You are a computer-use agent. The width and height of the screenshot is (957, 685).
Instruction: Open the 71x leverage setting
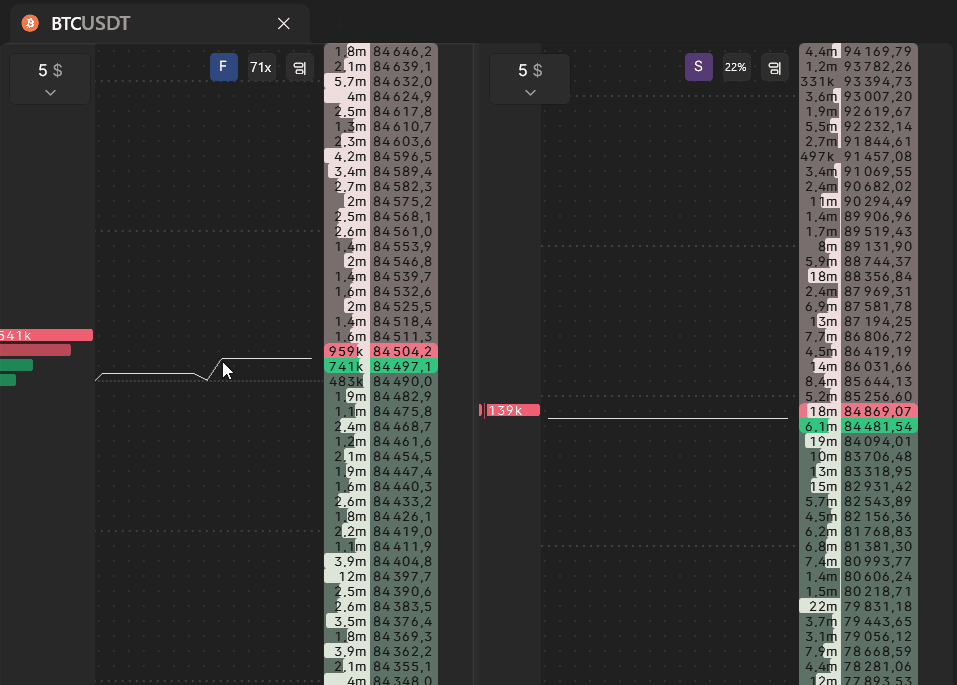261,67
